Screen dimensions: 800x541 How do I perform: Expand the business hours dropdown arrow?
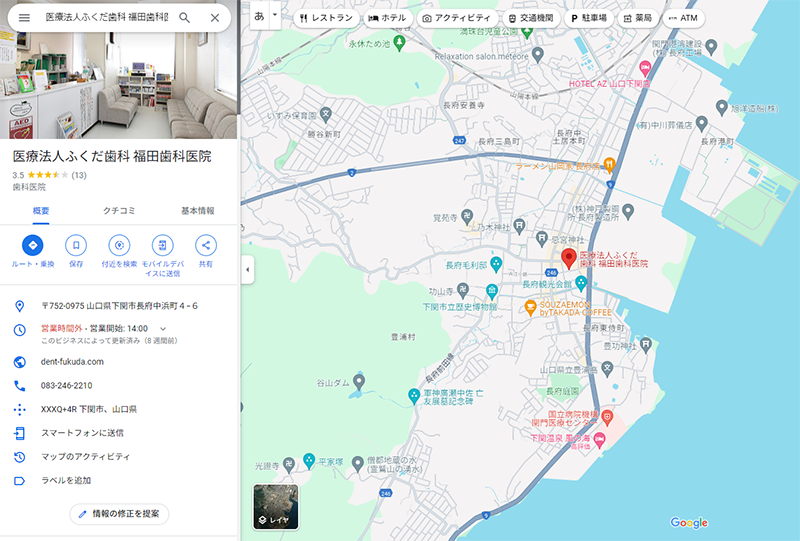click(x=163, y=328)
